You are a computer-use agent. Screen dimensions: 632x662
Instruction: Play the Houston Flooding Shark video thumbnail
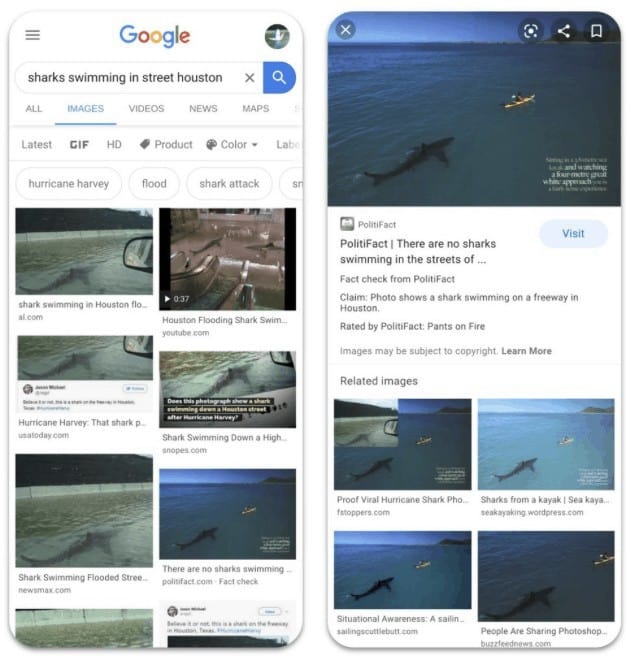(x=228, y=259)
